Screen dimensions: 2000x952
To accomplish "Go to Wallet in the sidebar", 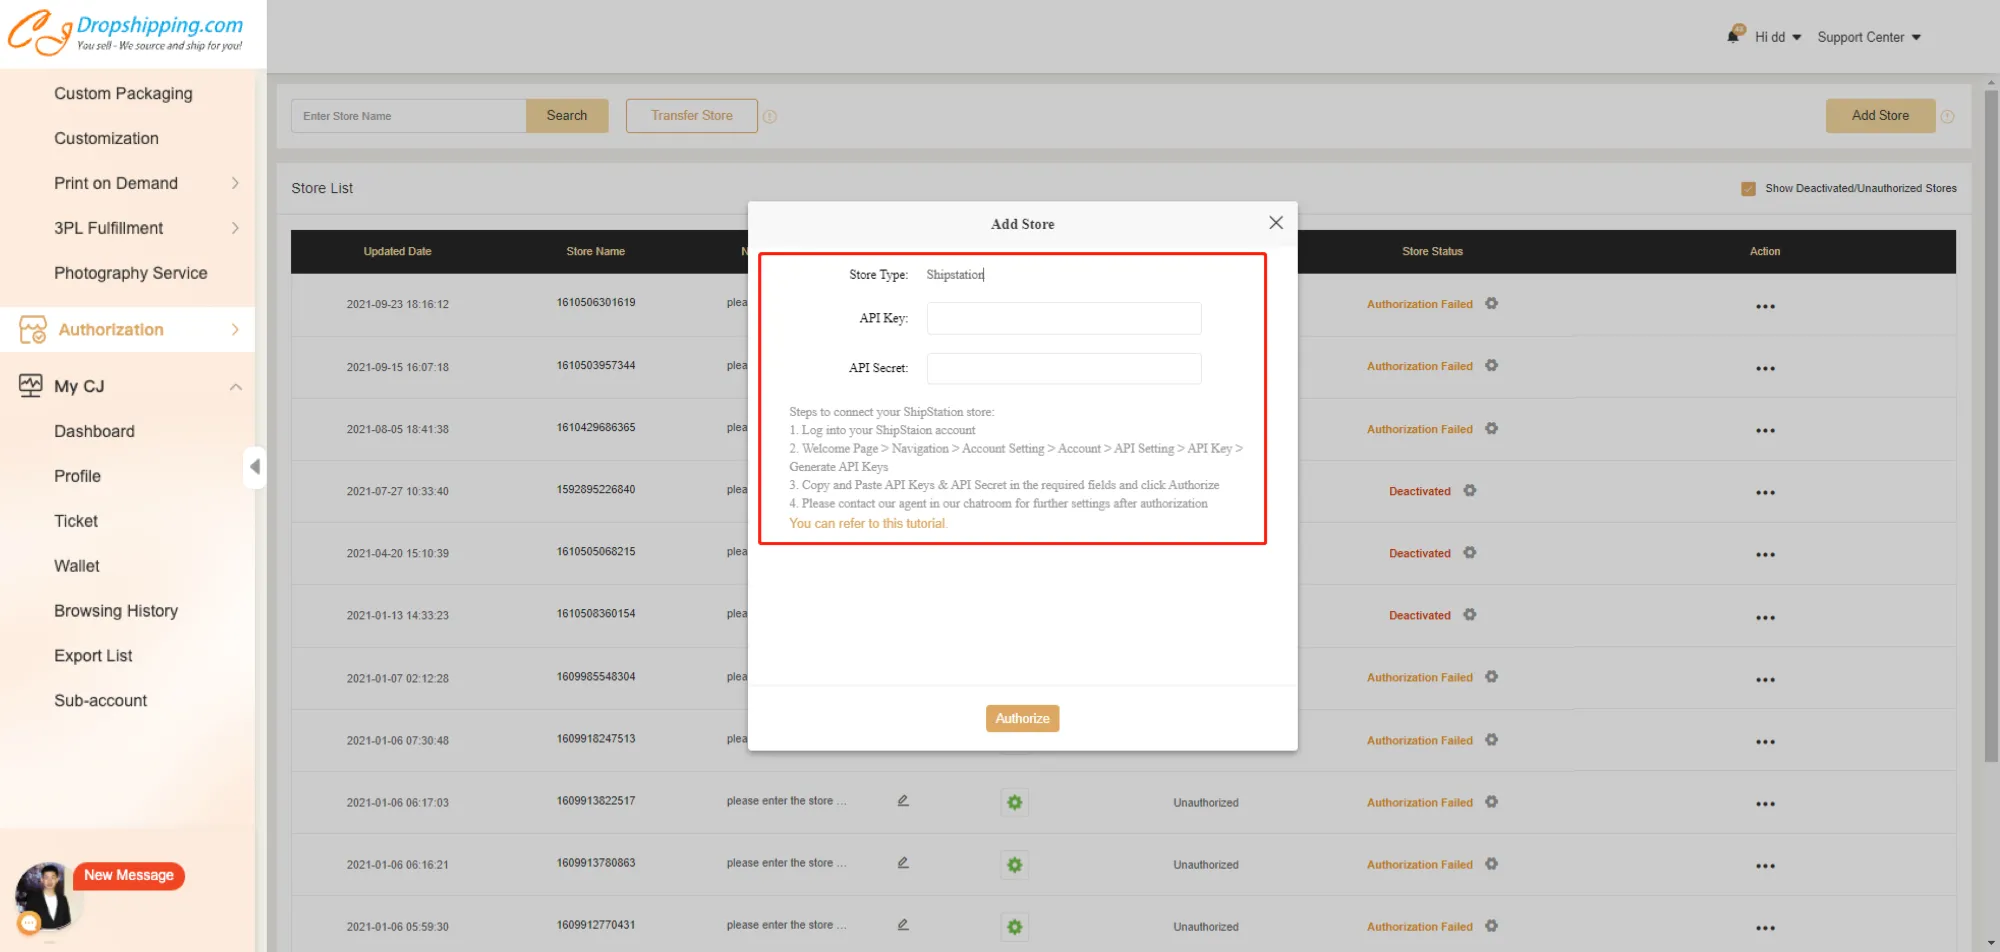I will tap(77, 566).
